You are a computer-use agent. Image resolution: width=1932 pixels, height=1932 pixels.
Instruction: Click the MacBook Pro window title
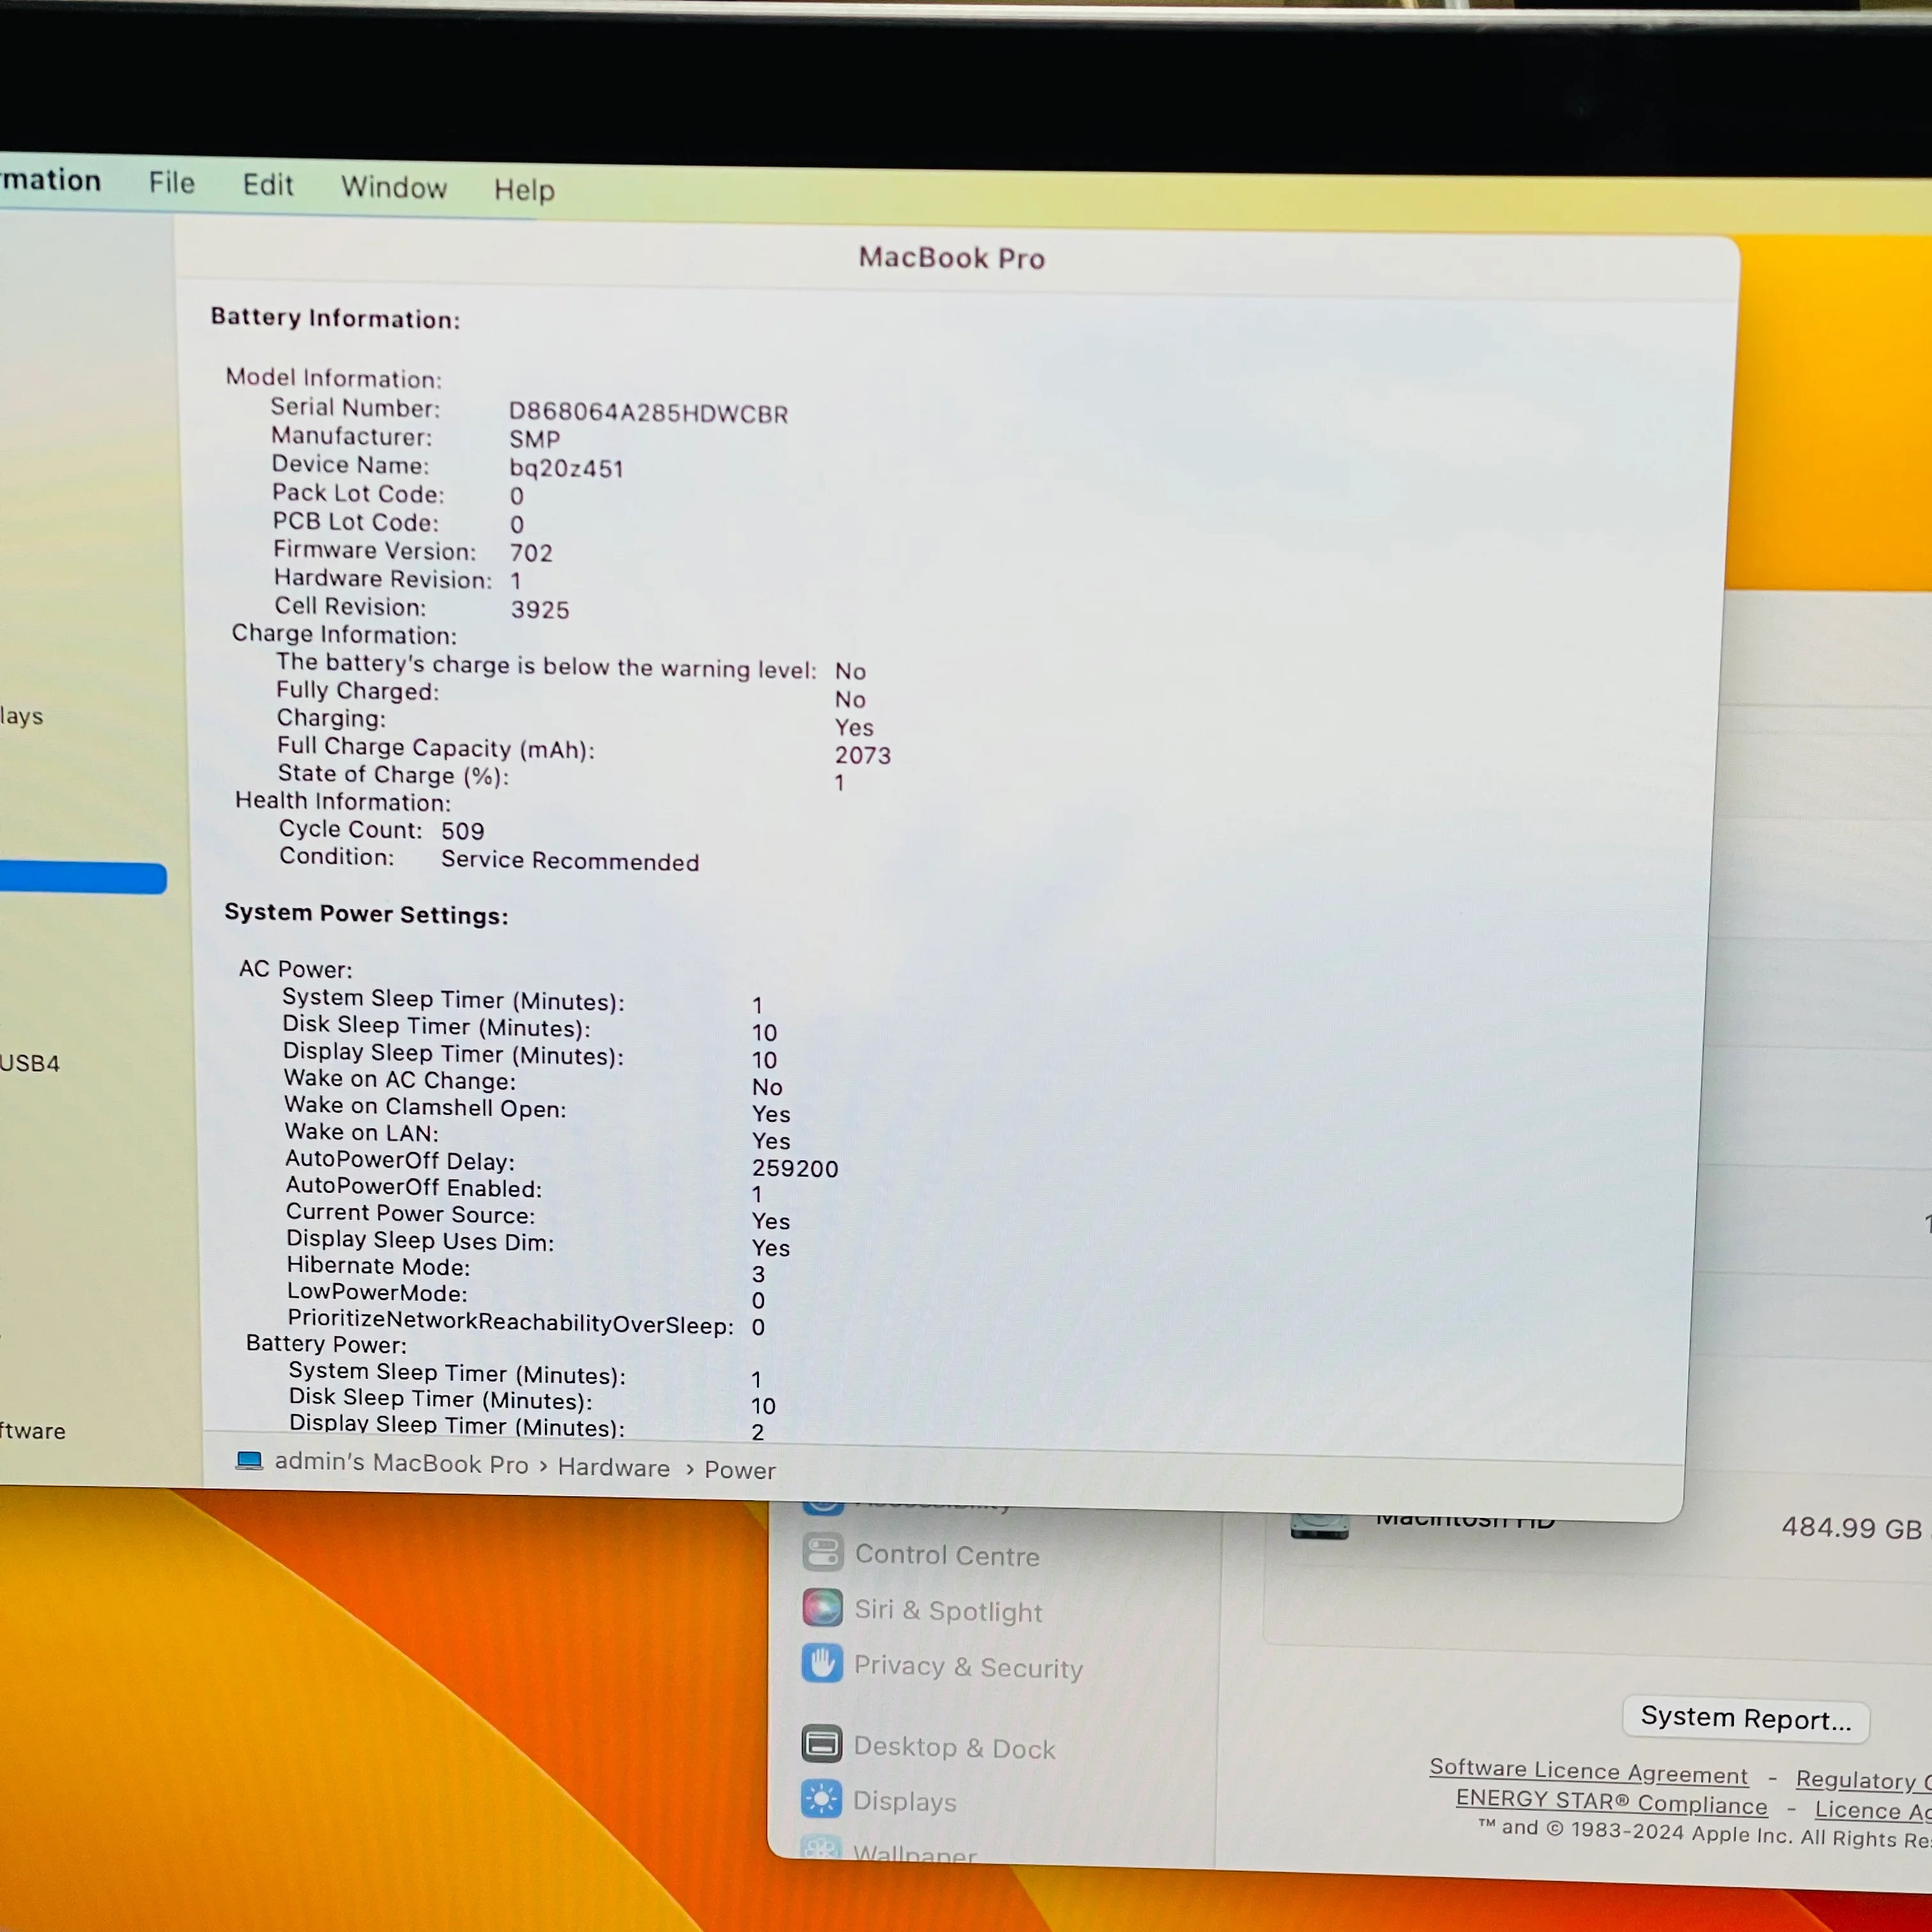click(x=952, y=258)
